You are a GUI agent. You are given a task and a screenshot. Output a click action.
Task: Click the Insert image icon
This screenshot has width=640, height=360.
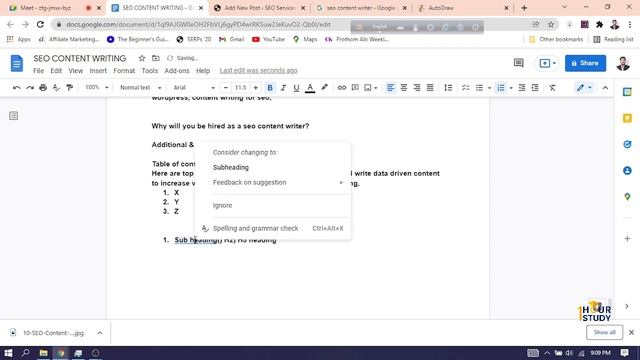(368, 88)
